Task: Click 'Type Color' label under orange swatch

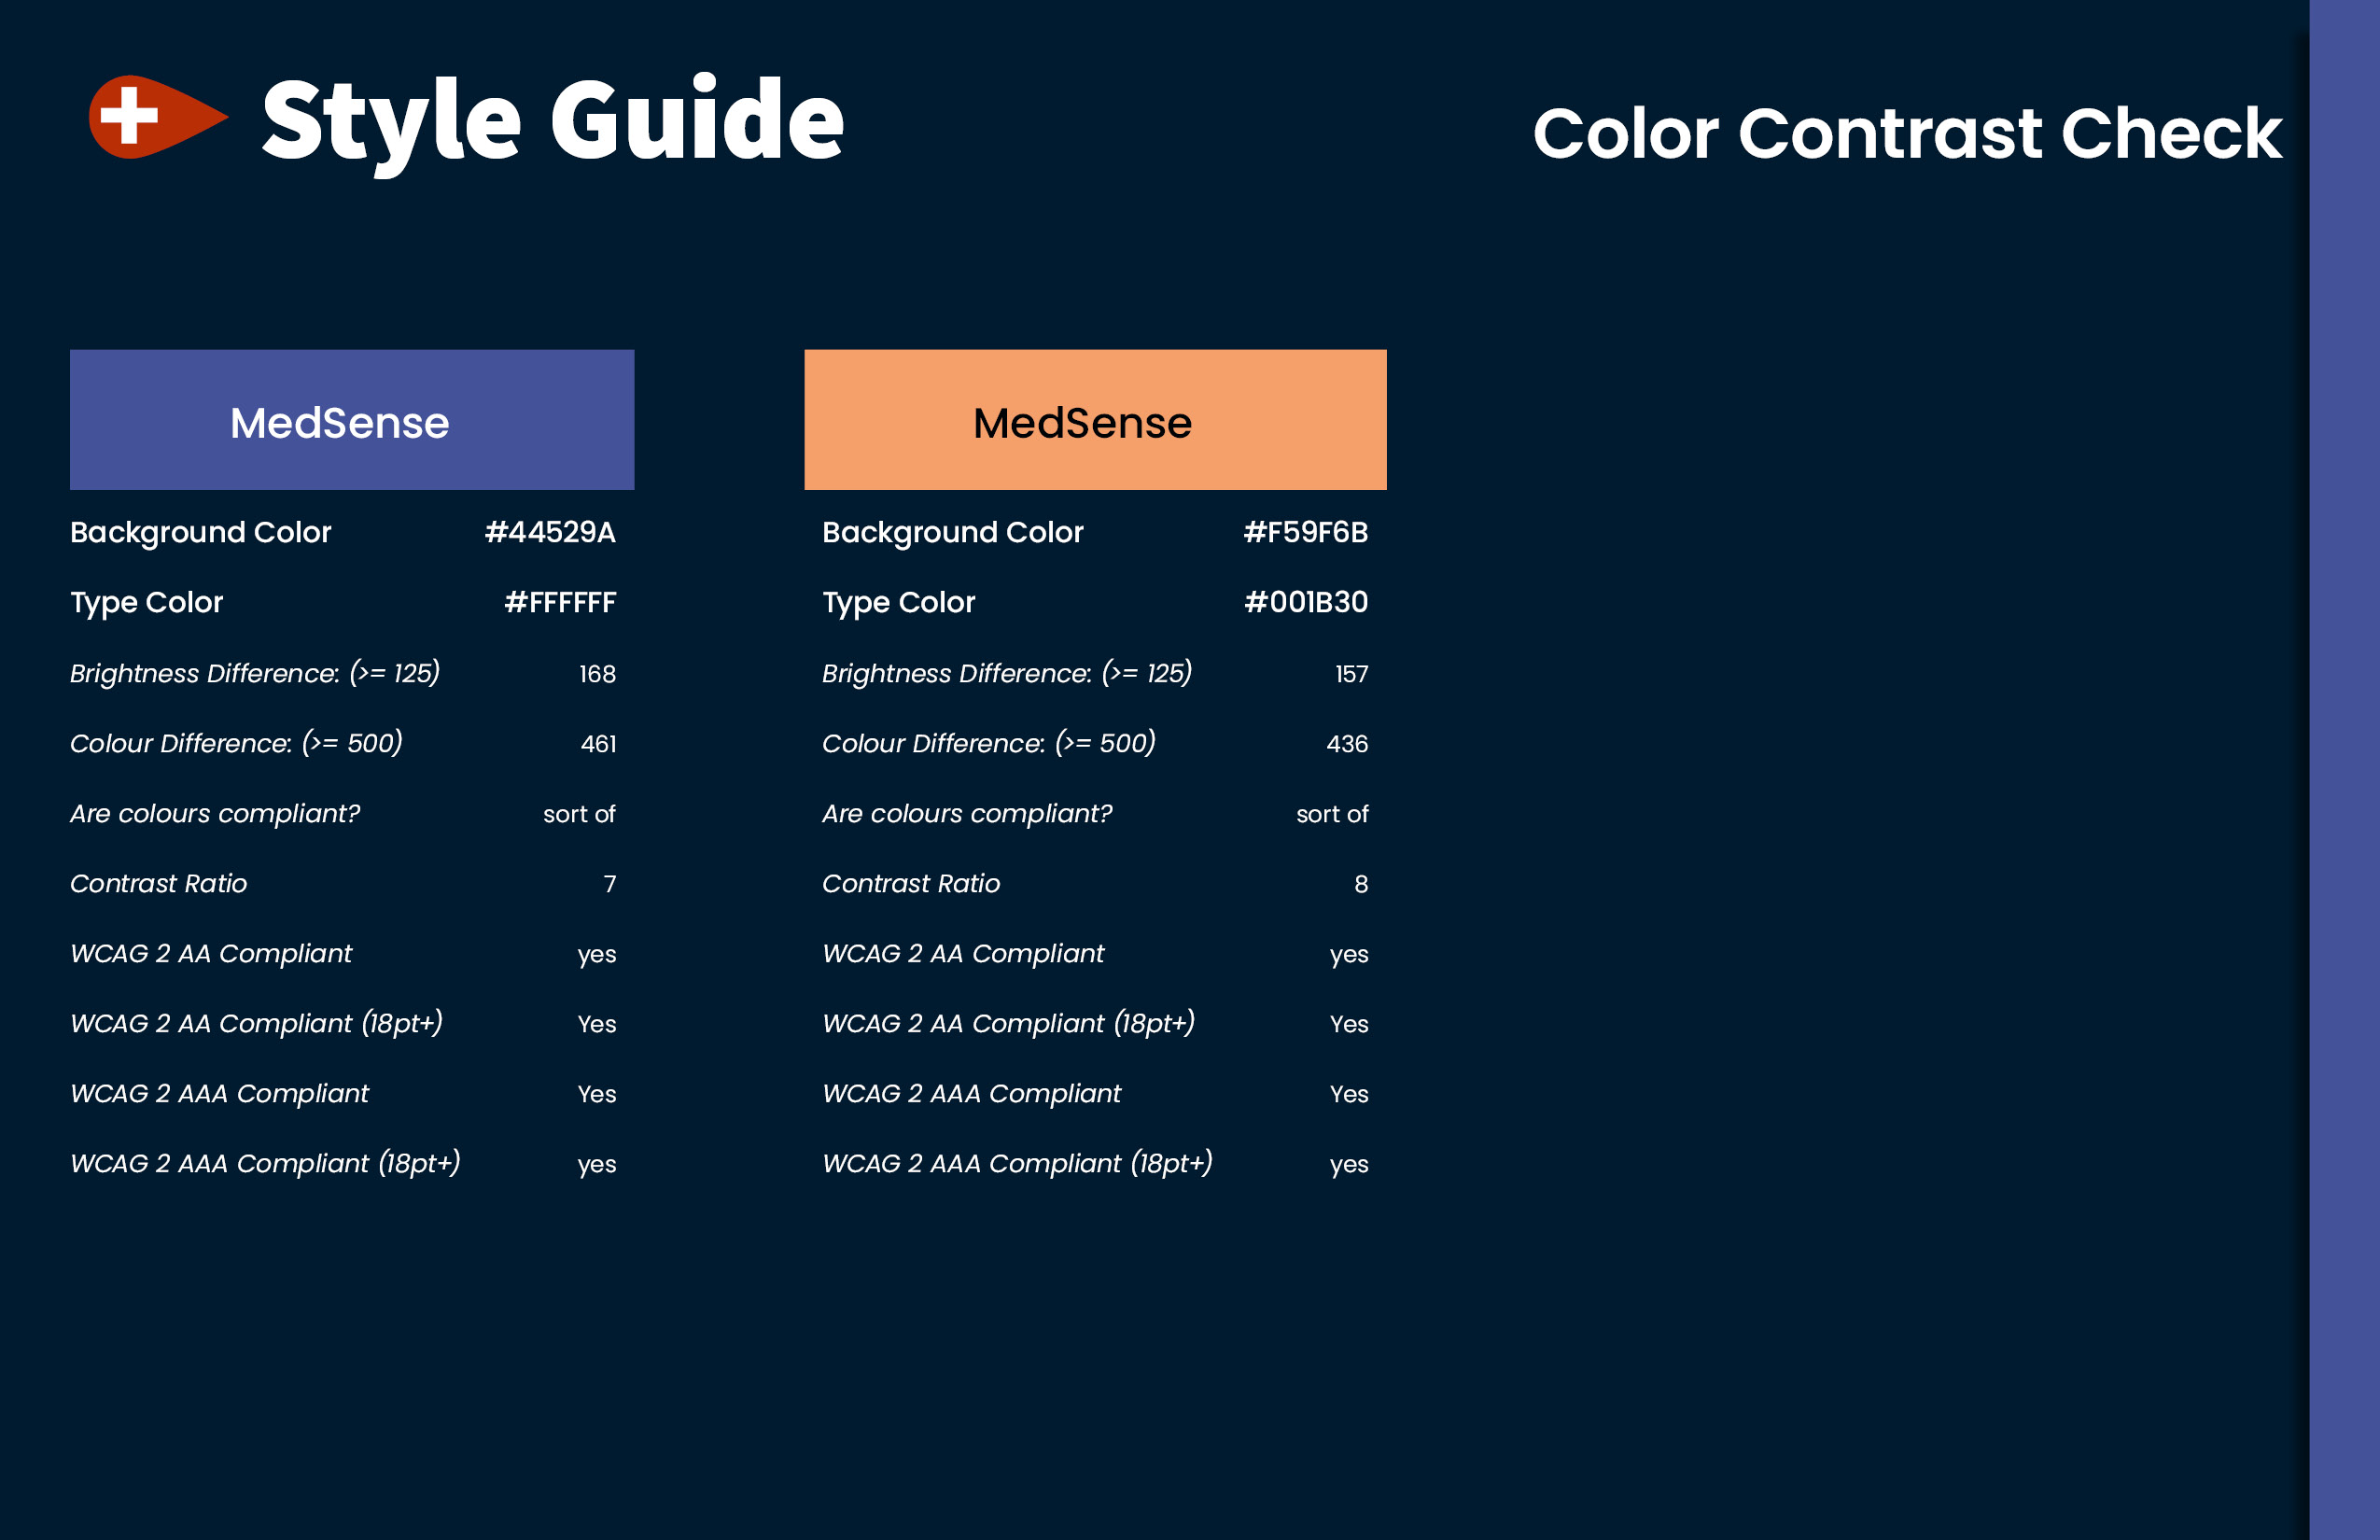Action: (x=898, y=602)
